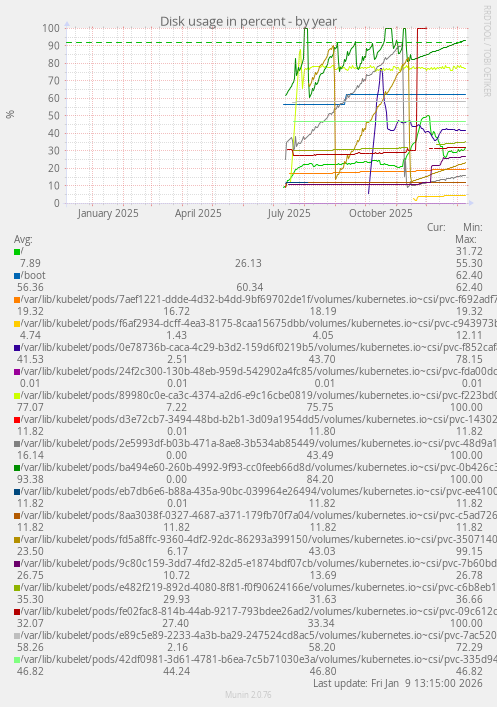Click the 'Cur:' column header
Screen dimensions: 497x707
pos(436,227)
